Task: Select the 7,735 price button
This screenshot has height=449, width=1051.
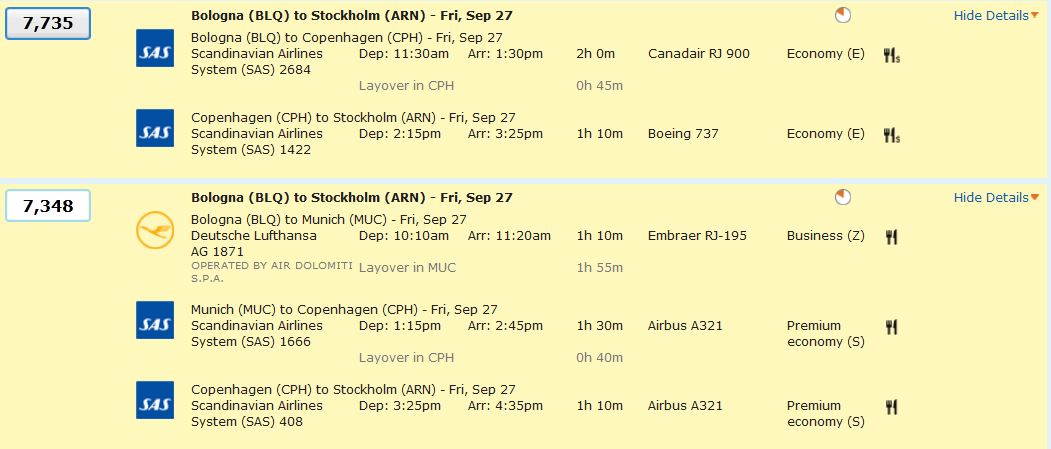Action: 48,24
